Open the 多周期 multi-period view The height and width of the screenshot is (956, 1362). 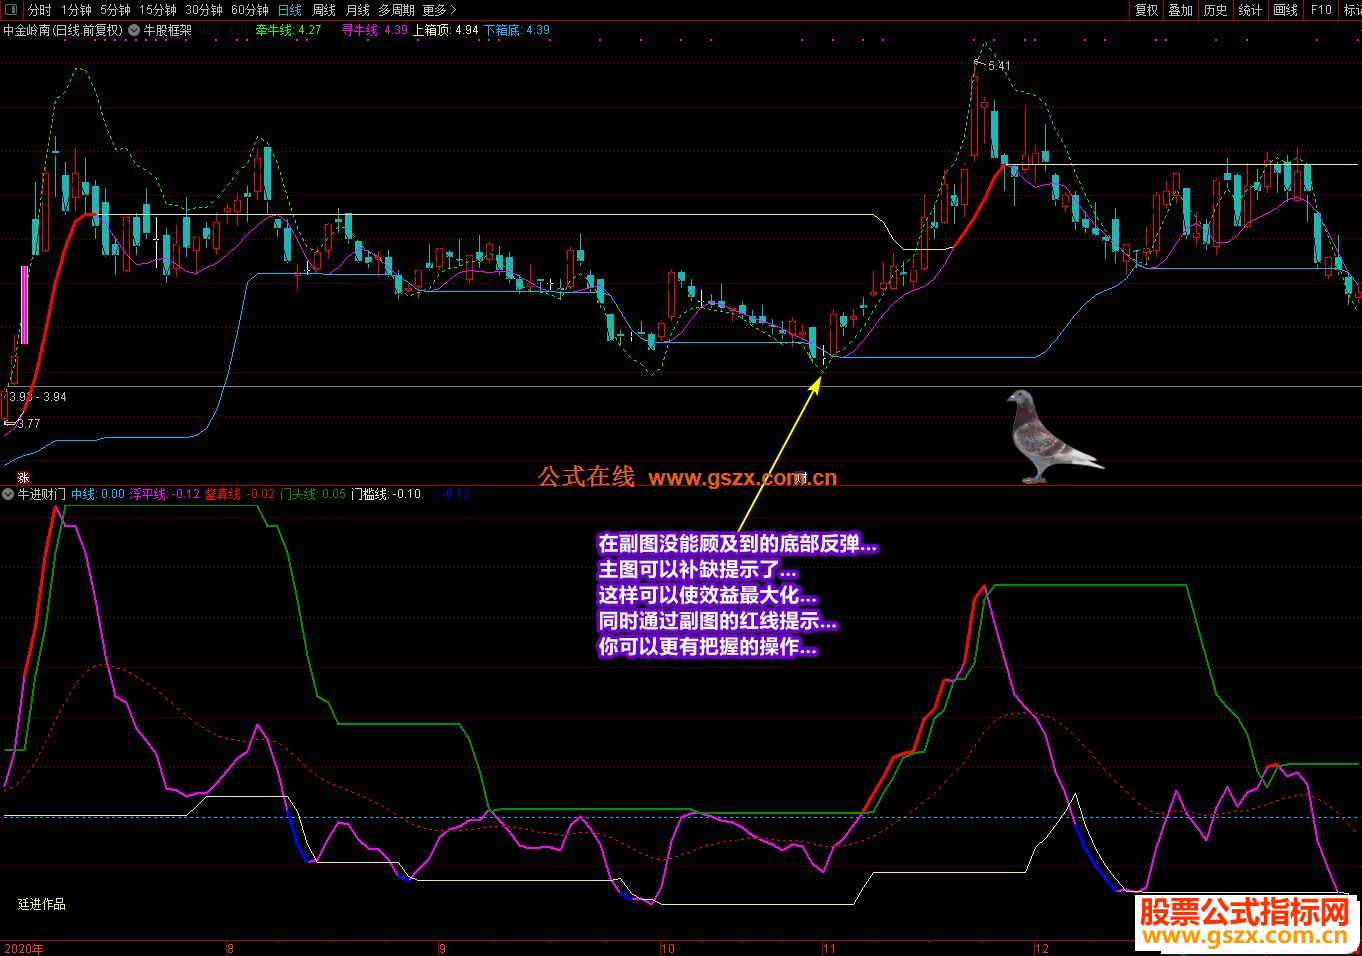point(396,10)
